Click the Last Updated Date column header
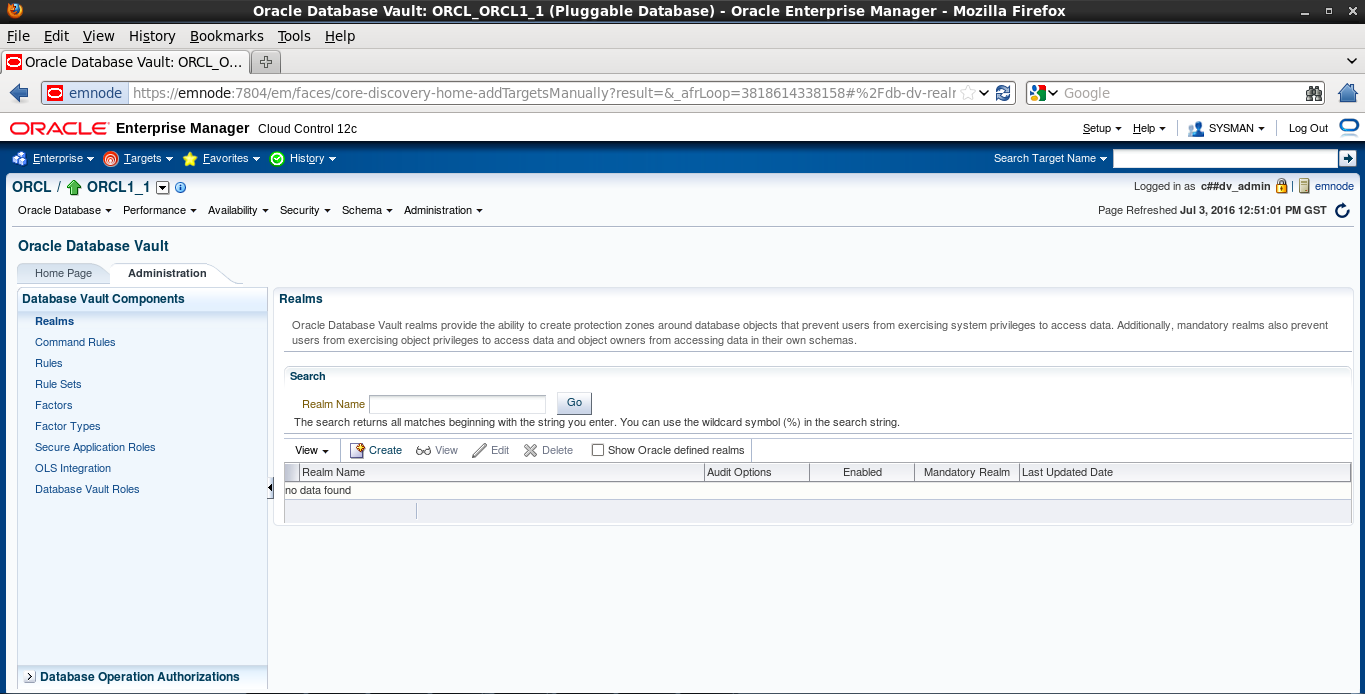1365x694 pixels. pyautogui.click(x=1185, y=472)
